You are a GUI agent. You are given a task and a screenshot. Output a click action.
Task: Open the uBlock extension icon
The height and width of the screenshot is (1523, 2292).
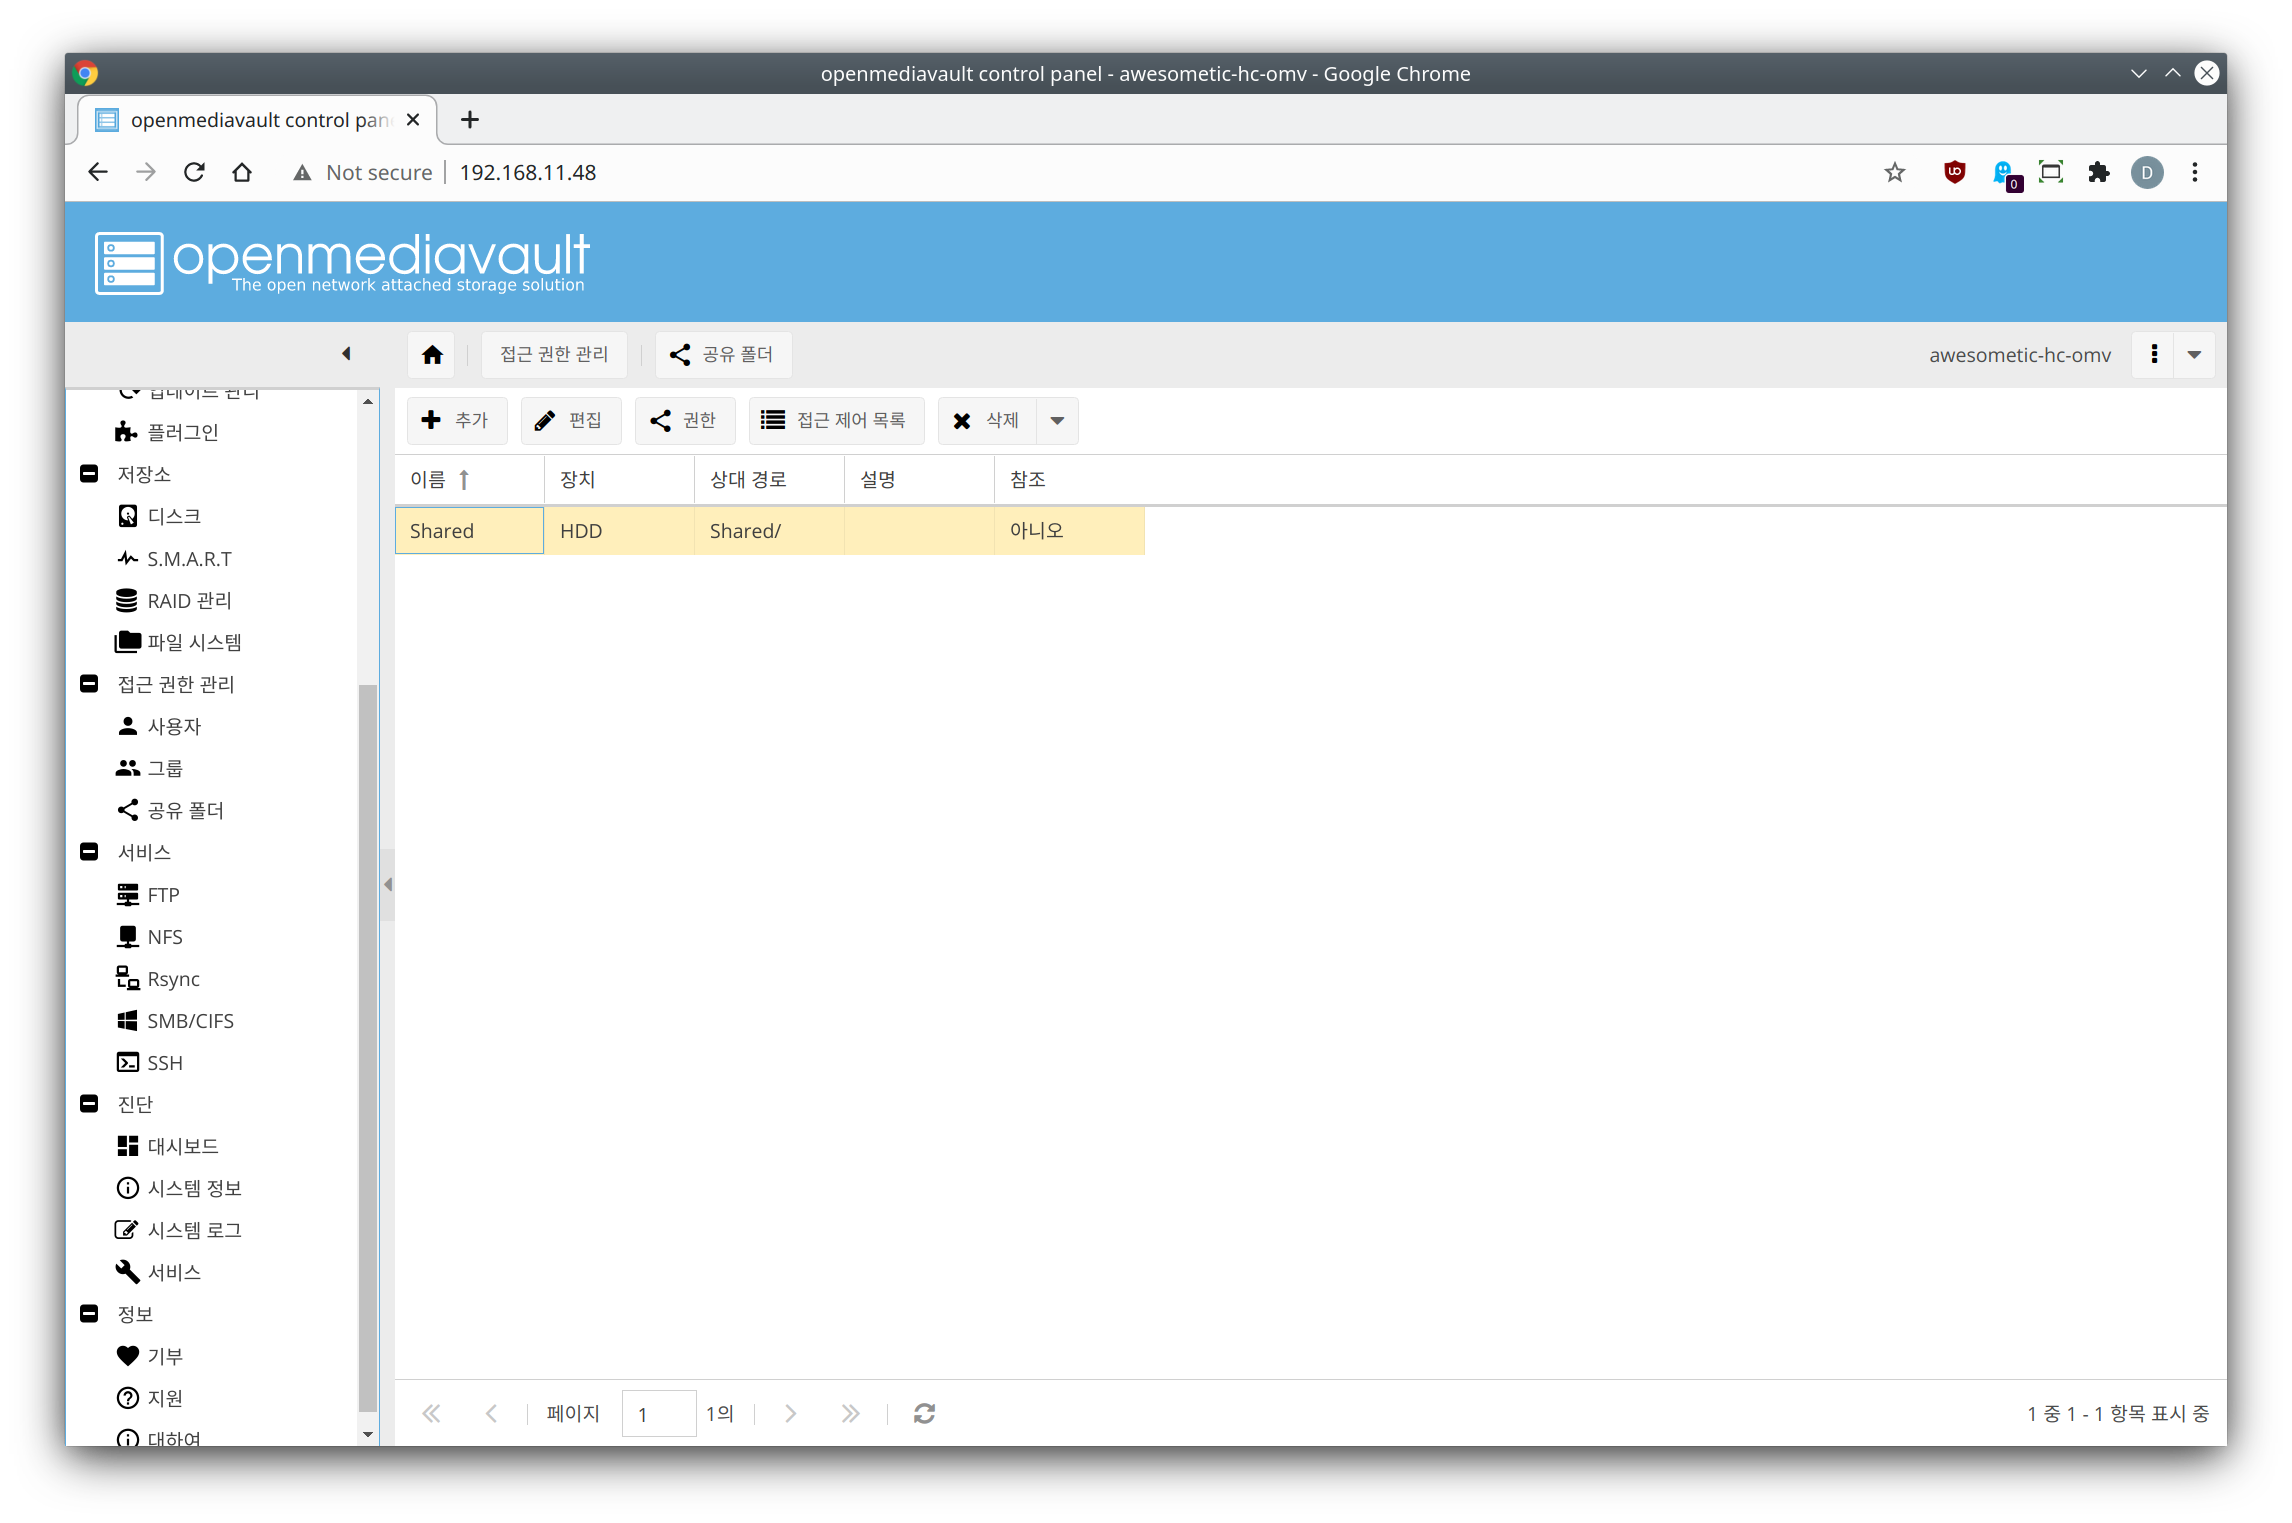point(1954,172)
